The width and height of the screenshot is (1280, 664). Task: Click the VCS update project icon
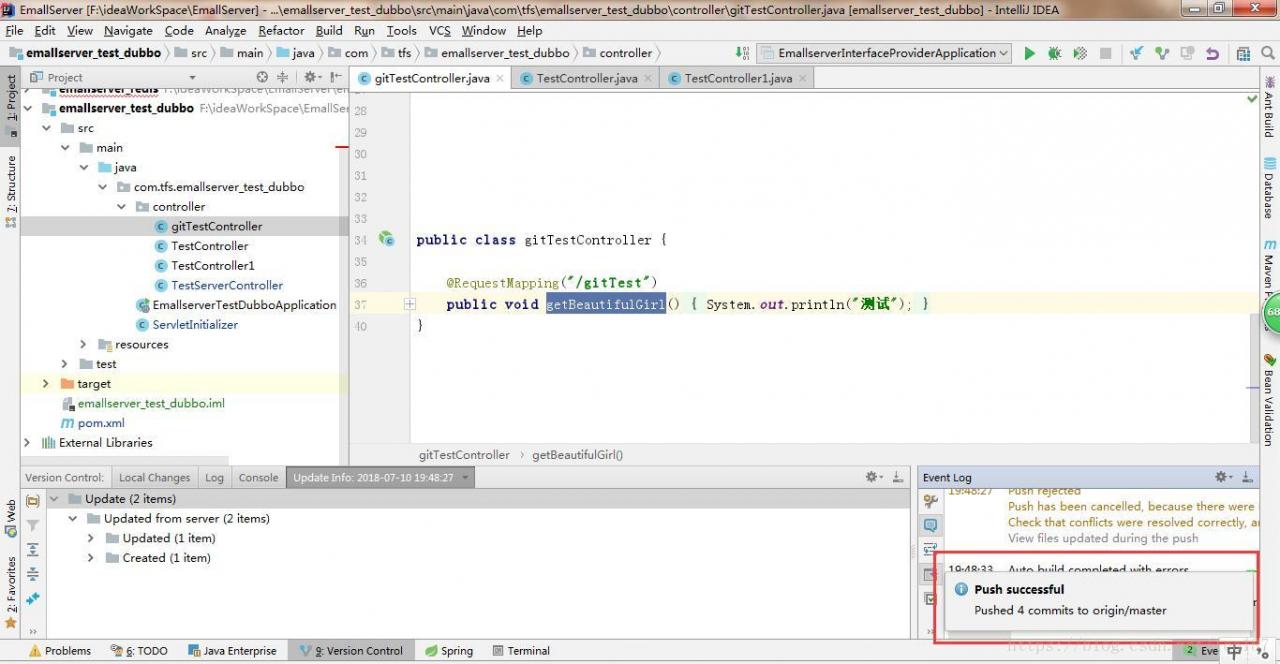1136,53
